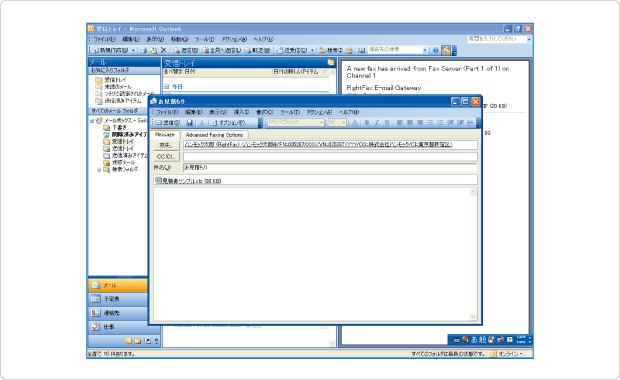This screenshot has height=380, width=620.
Task: Toggle Bold formatting in the compose toolbar
Action: tap(367, 123)
